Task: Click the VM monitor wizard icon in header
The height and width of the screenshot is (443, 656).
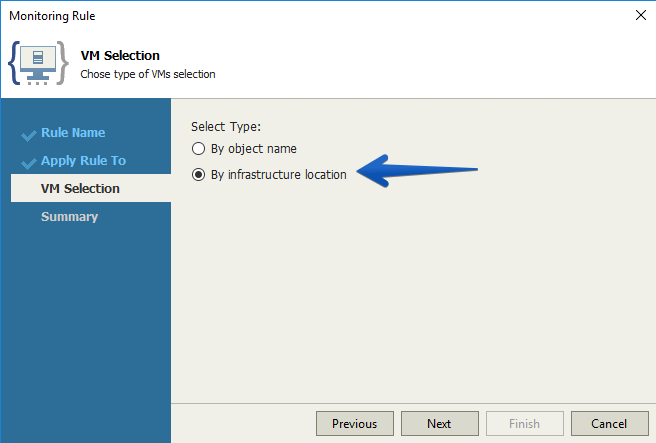Action: tap(38, 63)
